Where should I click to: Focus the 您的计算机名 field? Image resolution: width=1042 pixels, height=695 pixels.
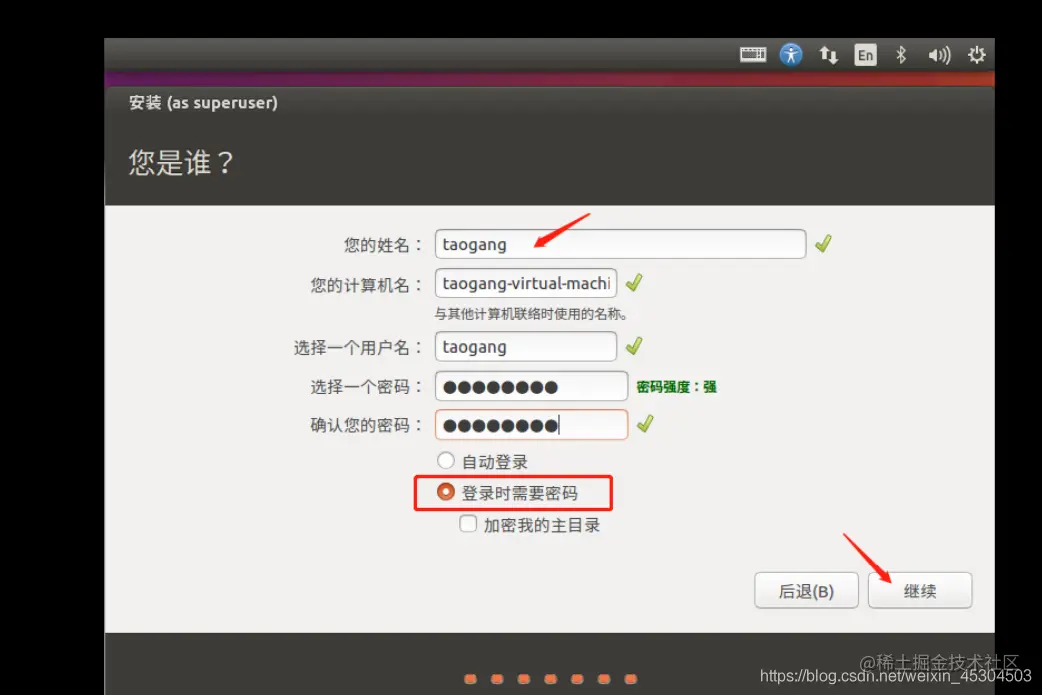point(526,283)
